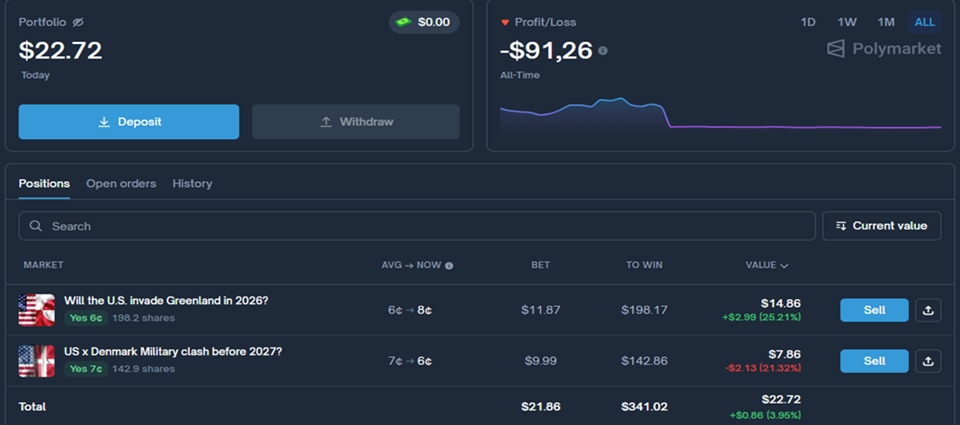Click the 6¢ → 8¢ price change
Image resolution: width=960 pixels, height=425 pixels.
click(x=410, y=310)
